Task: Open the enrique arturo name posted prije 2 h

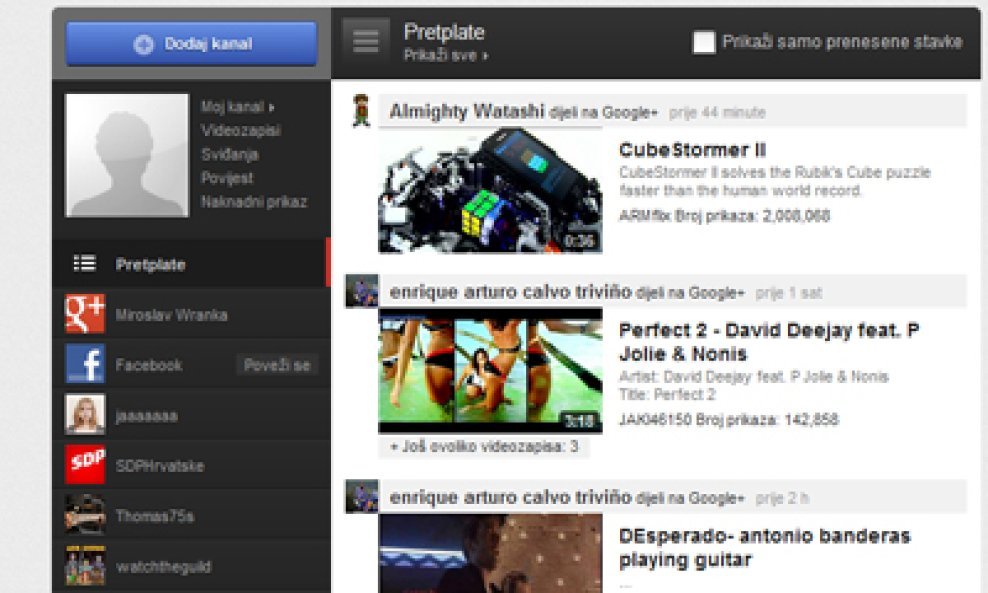Action: point(510,498)
